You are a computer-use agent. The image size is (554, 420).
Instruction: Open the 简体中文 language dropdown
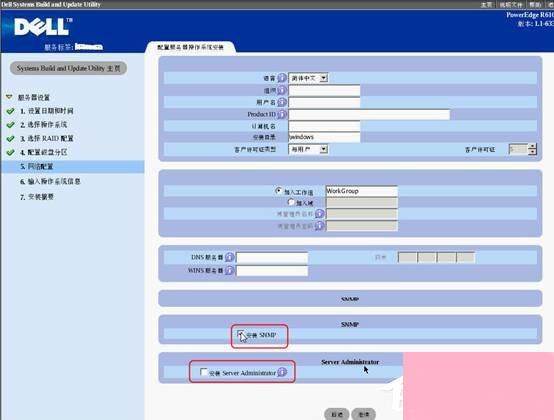(308, 78)
